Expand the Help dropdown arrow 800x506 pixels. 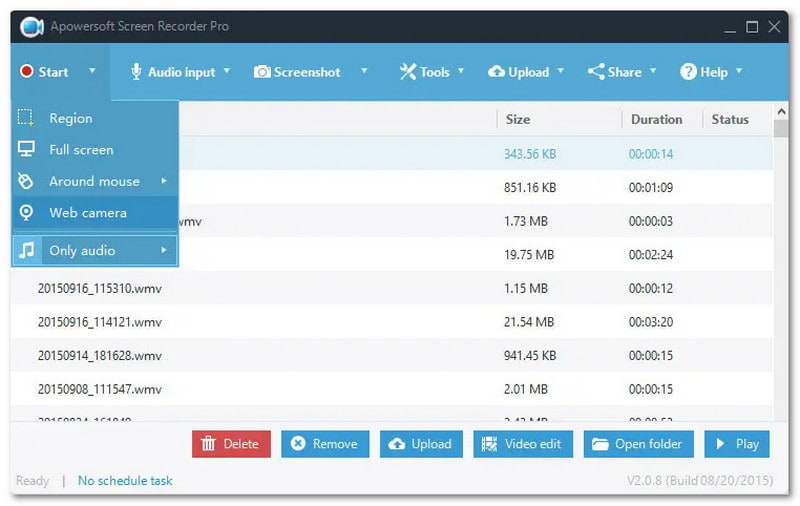[x=739, y=70]
